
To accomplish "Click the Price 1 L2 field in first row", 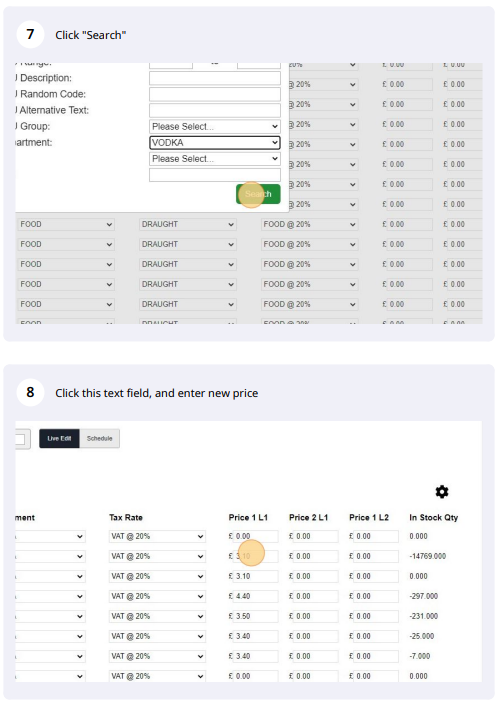I will click(376, 537).
